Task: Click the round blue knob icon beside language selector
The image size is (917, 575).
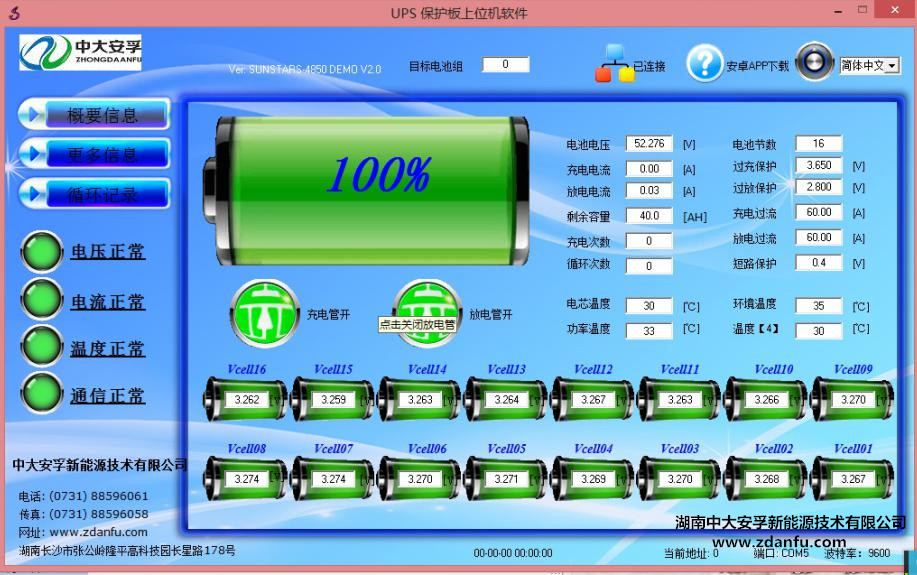Action: (x=815, y=62)
